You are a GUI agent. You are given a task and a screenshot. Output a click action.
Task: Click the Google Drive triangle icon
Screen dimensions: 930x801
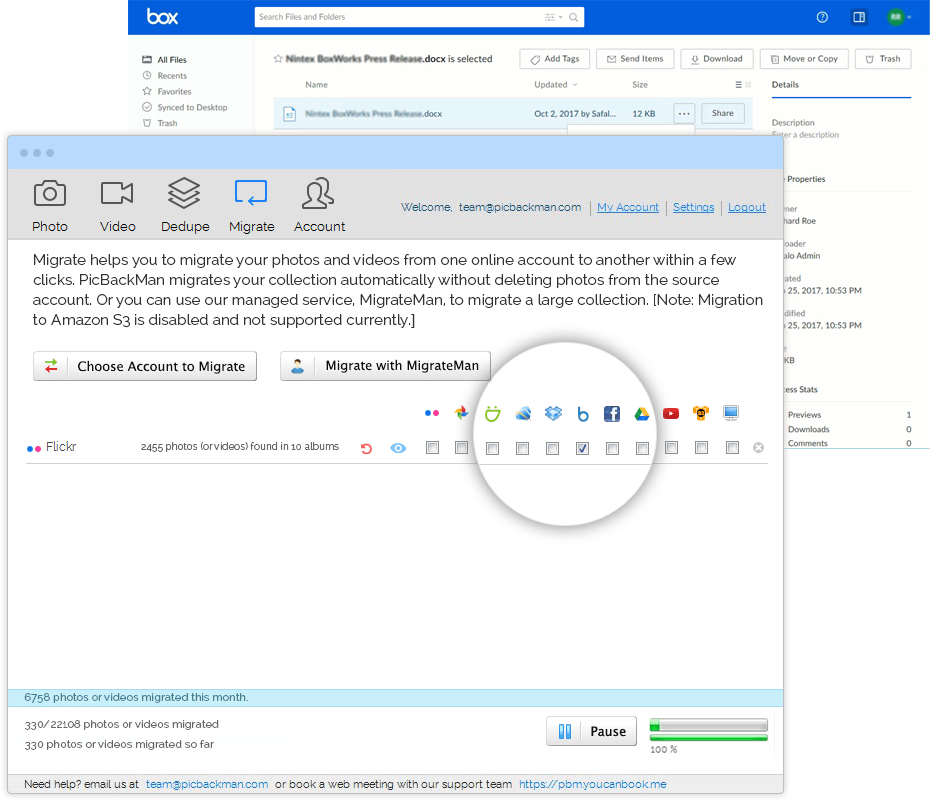642,414
